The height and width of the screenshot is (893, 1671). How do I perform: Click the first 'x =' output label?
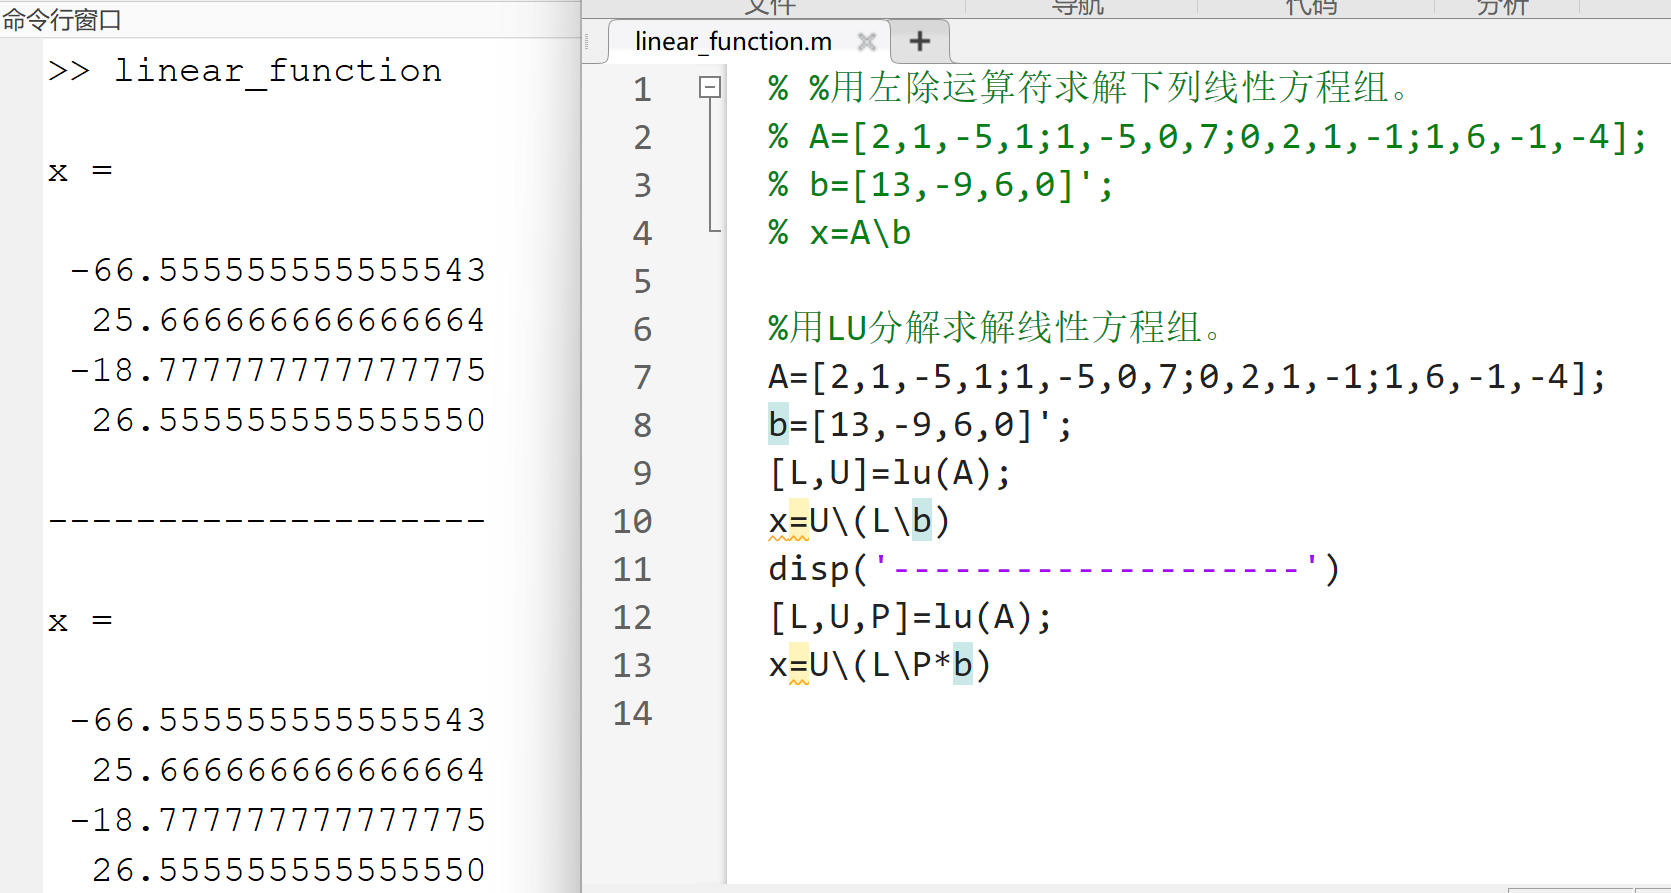[x=80, y=171]
